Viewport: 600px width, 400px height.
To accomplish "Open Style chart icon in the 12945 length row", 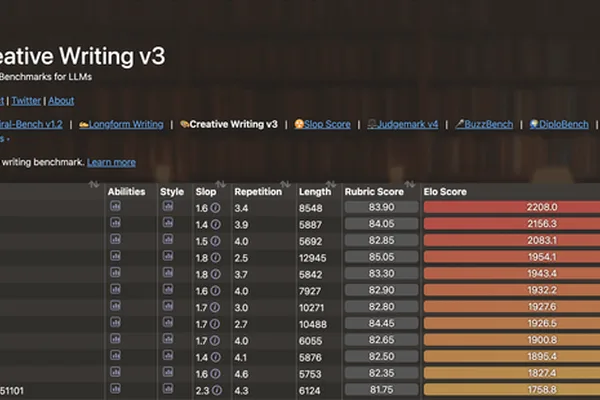I will coord(168,256).
